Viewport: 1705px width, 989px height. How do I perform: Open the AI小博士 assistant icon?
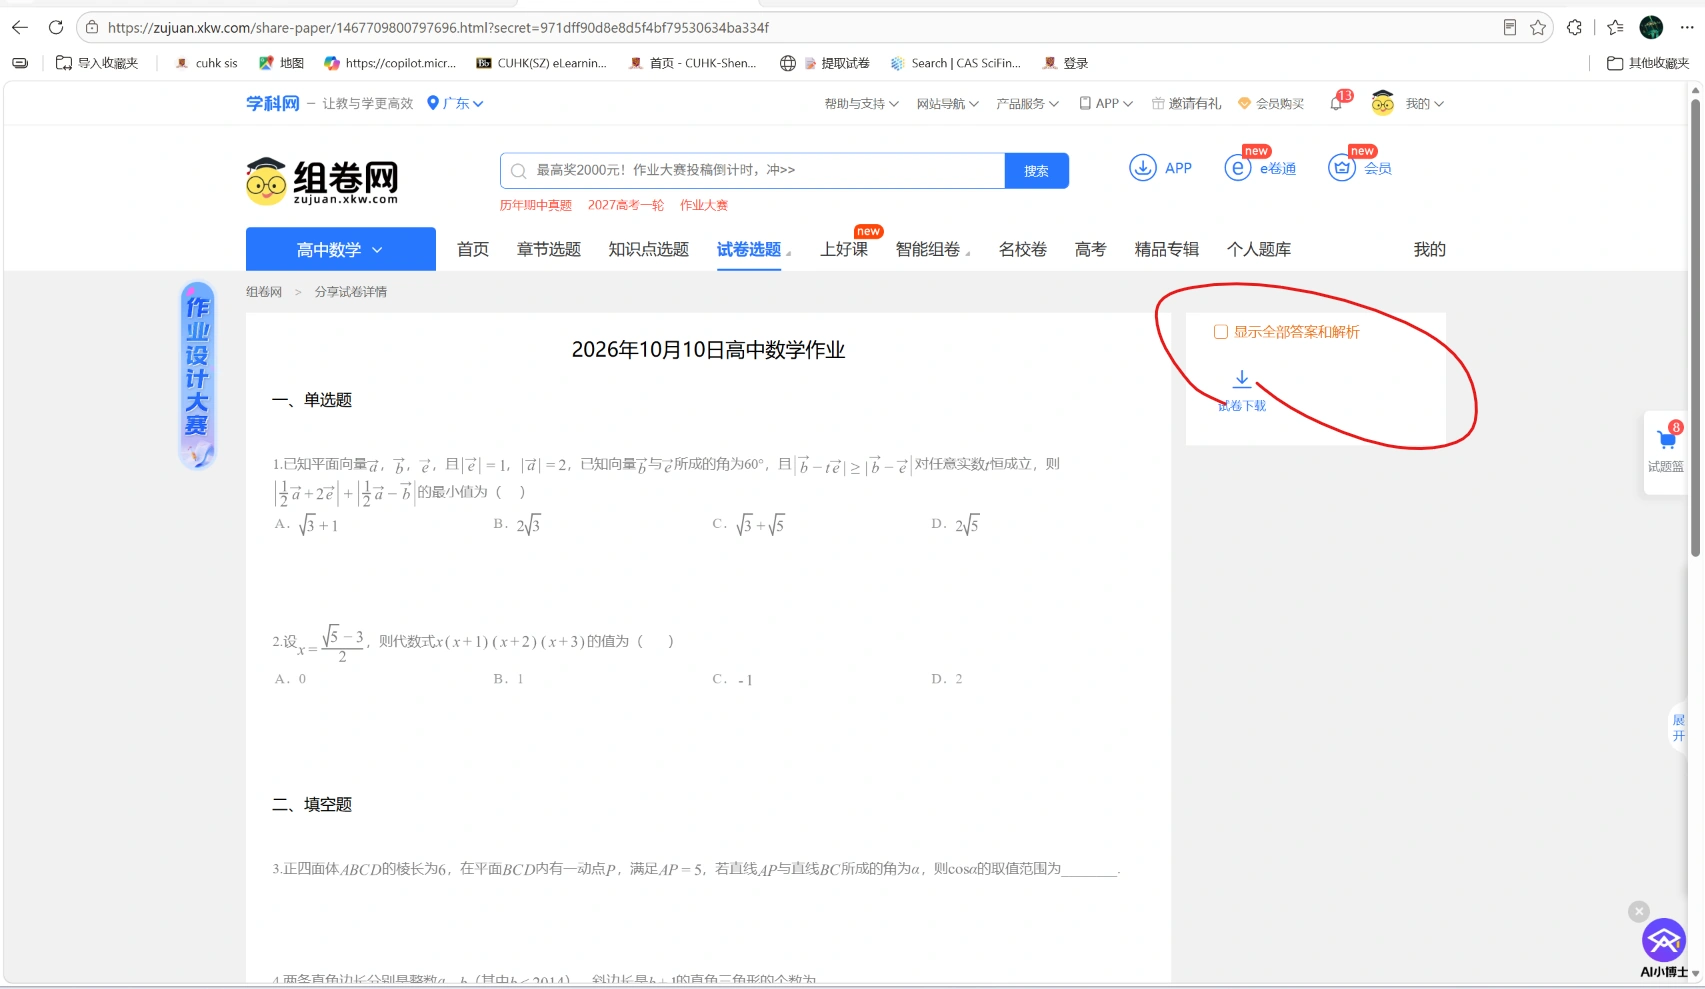point(1664,940)
